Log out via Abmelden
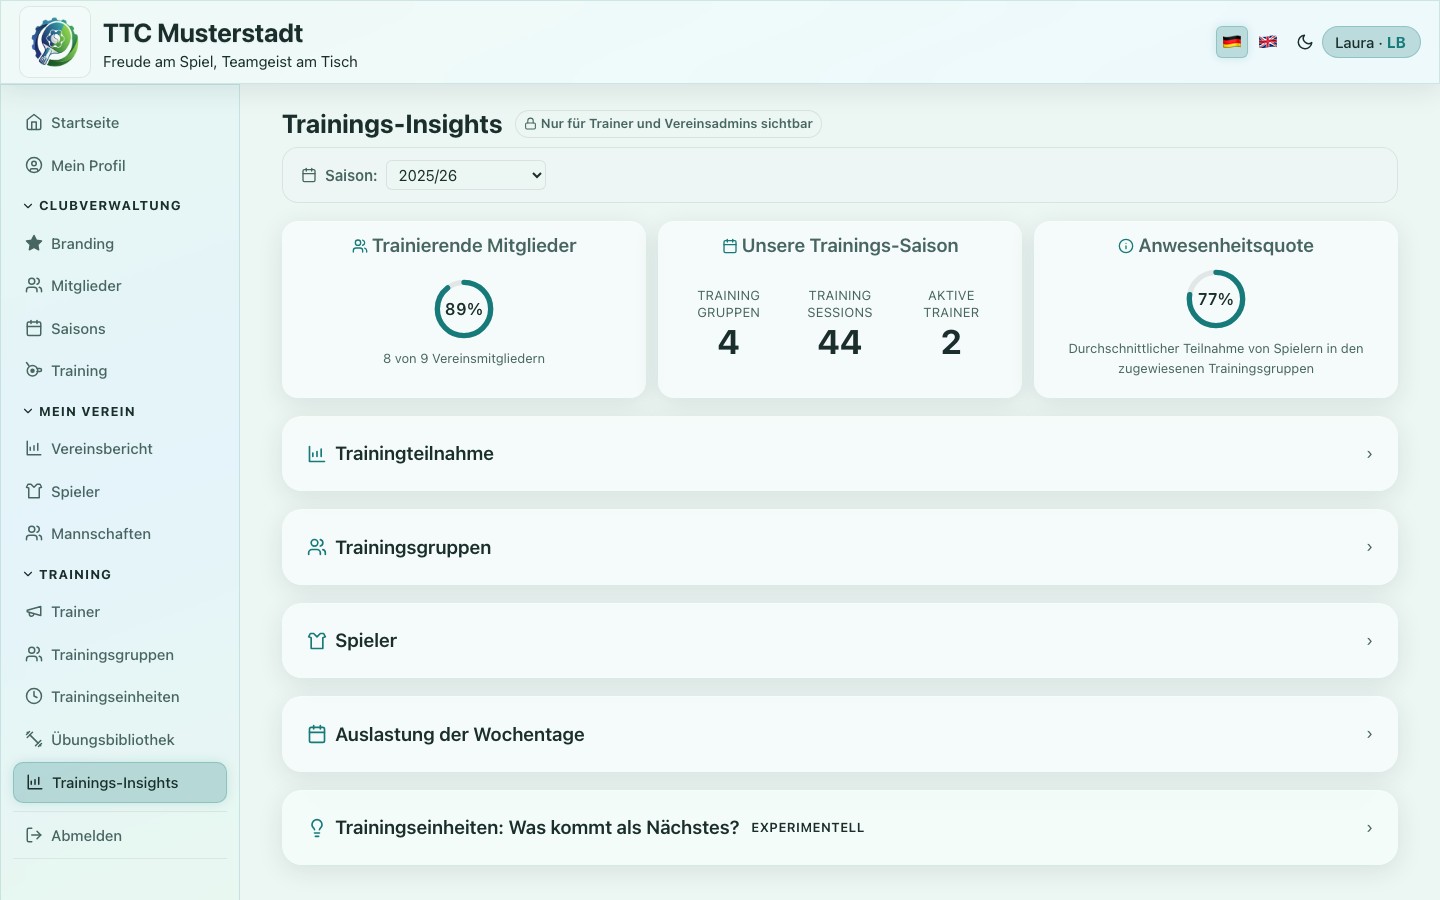The height and width of the screenshot is (900, 1440). 120,835
